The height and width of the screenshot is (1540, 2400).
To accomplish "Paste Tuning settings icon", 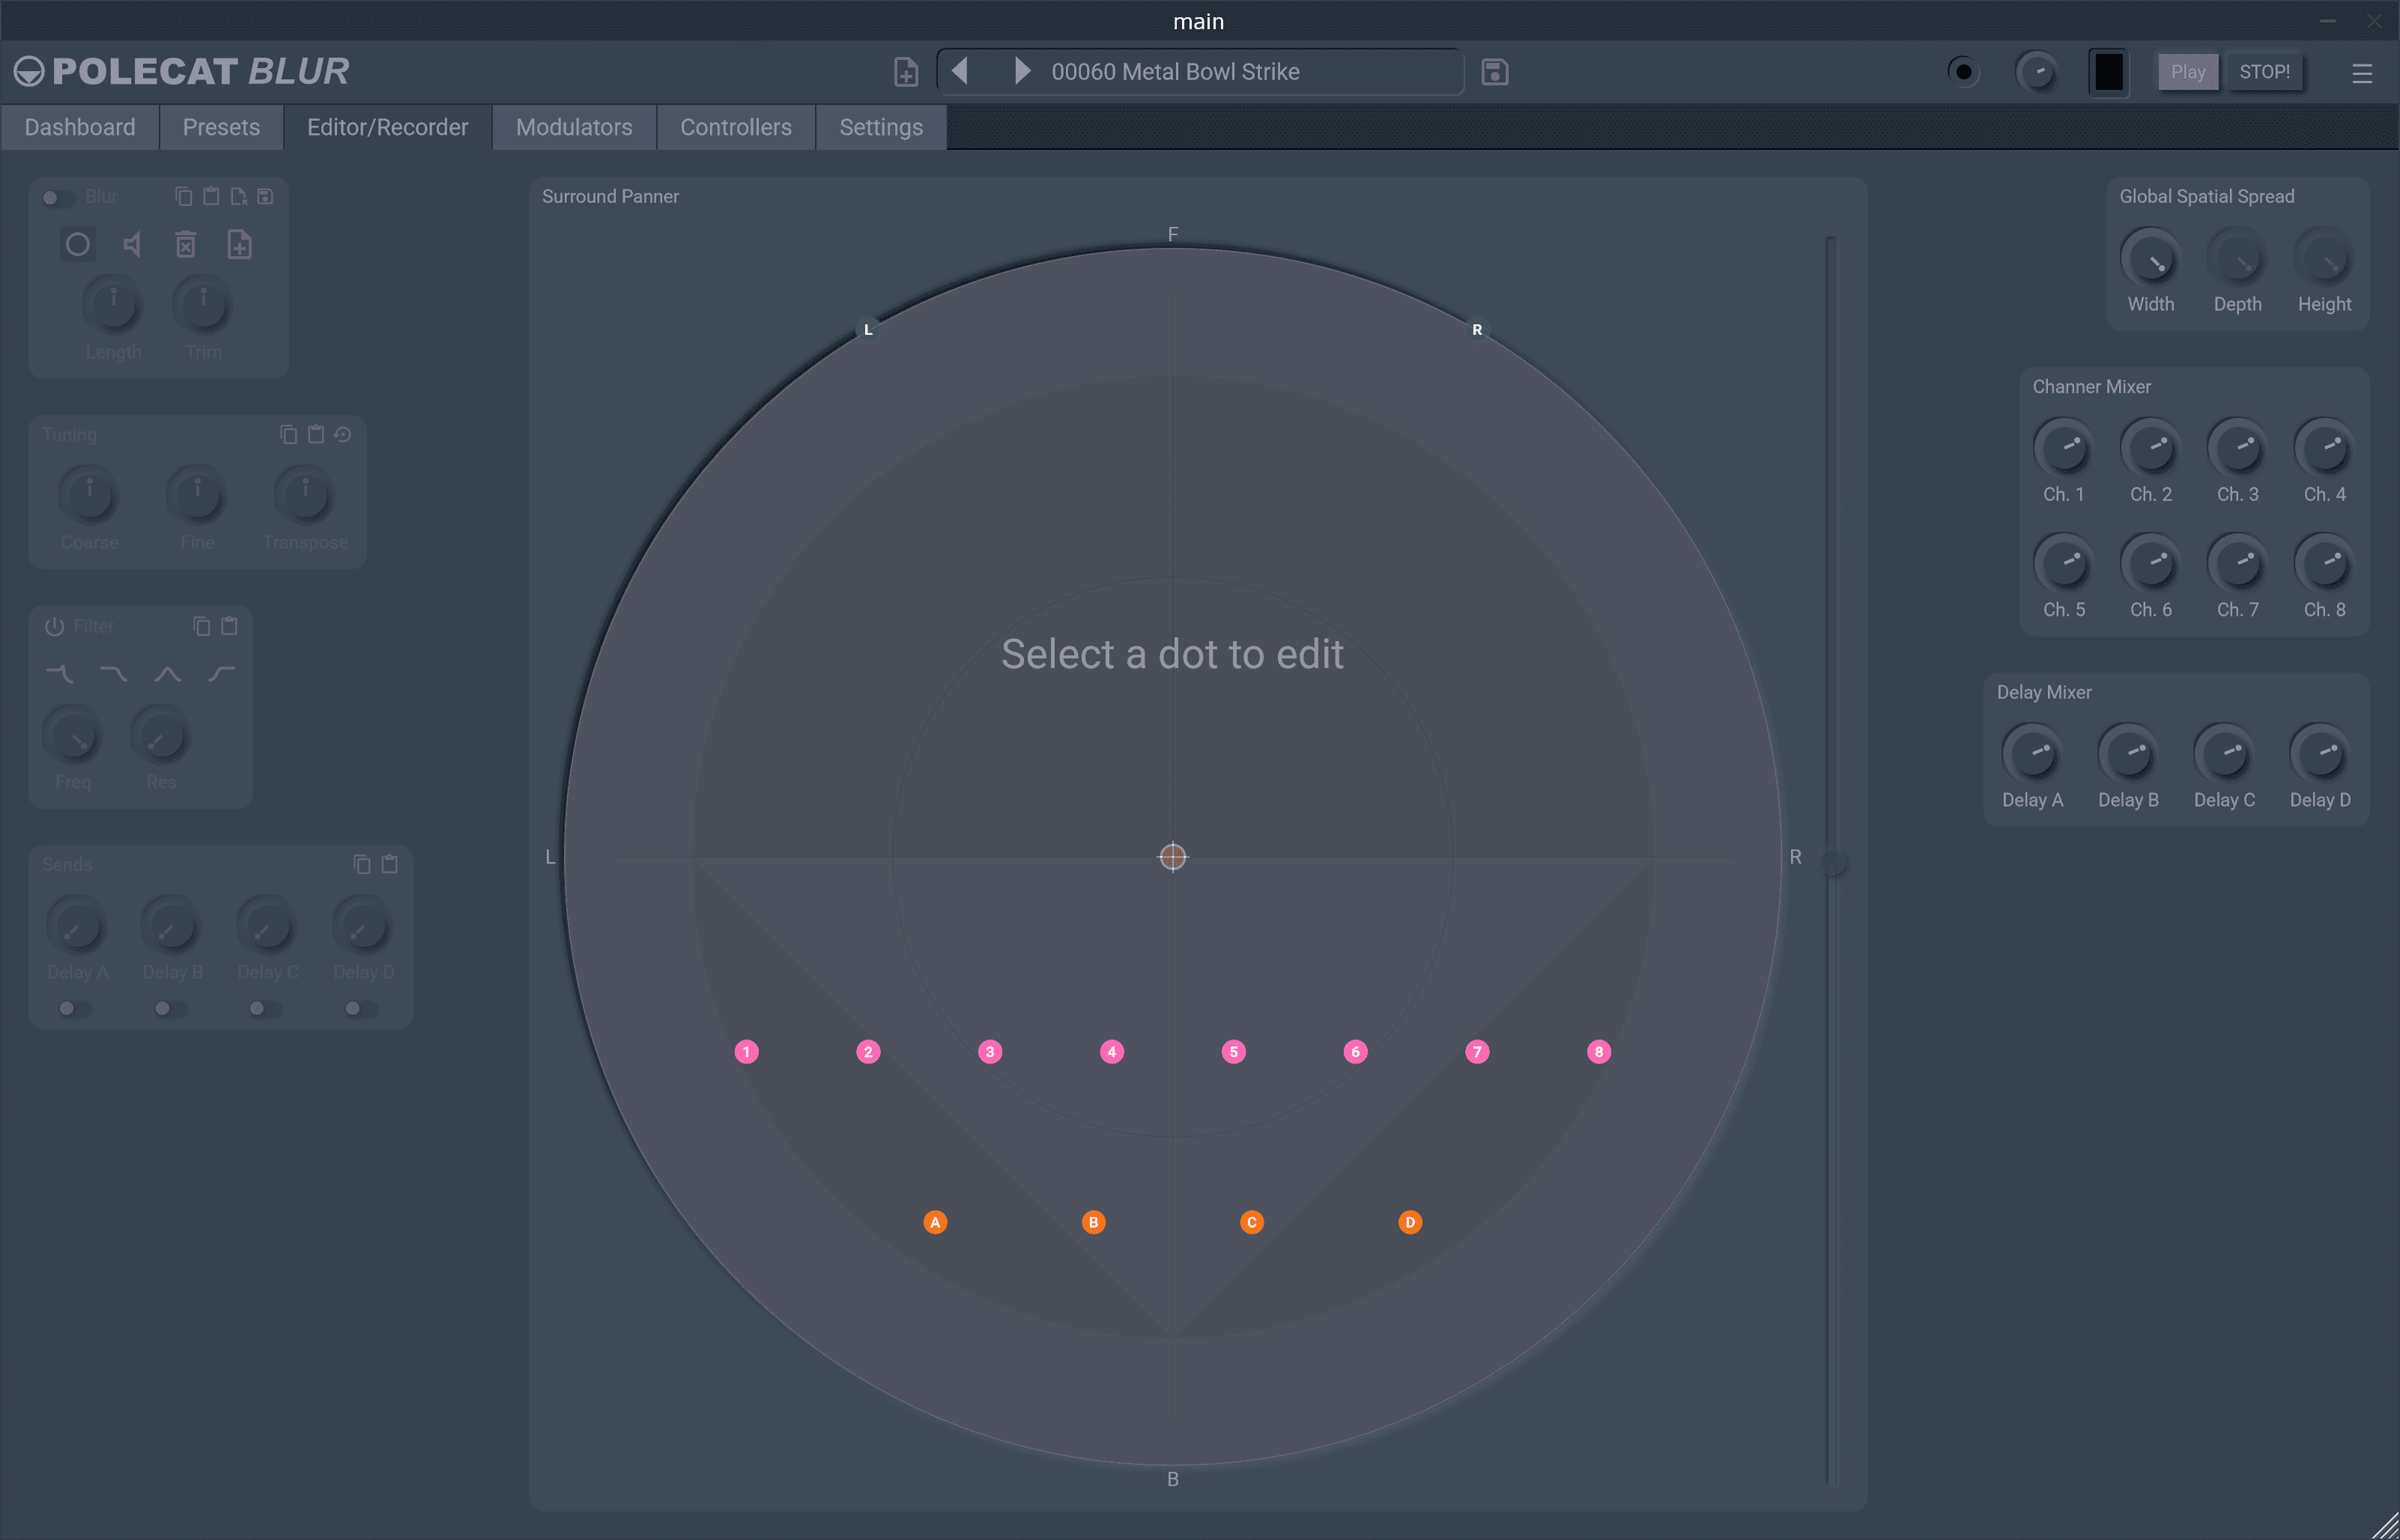I will click(316, 434).
